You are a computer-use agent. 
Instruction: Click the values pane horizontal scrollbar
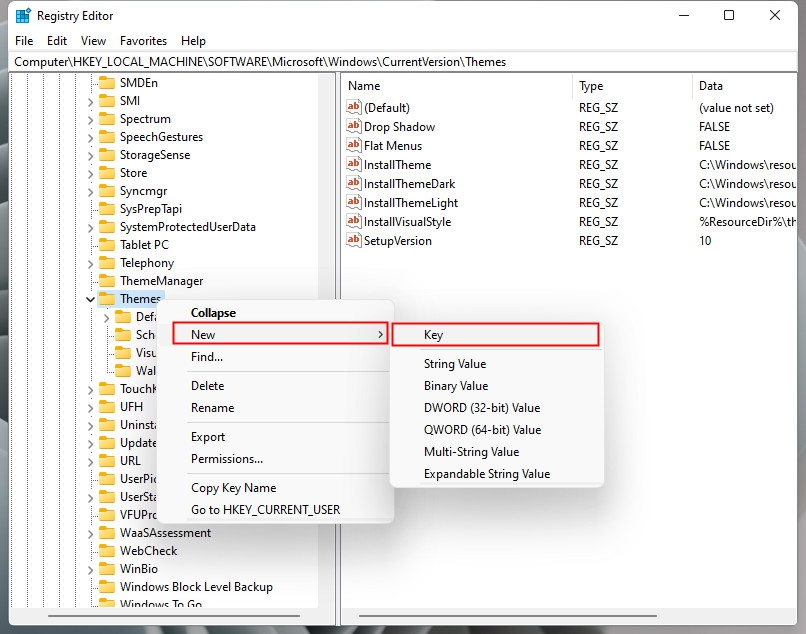pos(507,615)
